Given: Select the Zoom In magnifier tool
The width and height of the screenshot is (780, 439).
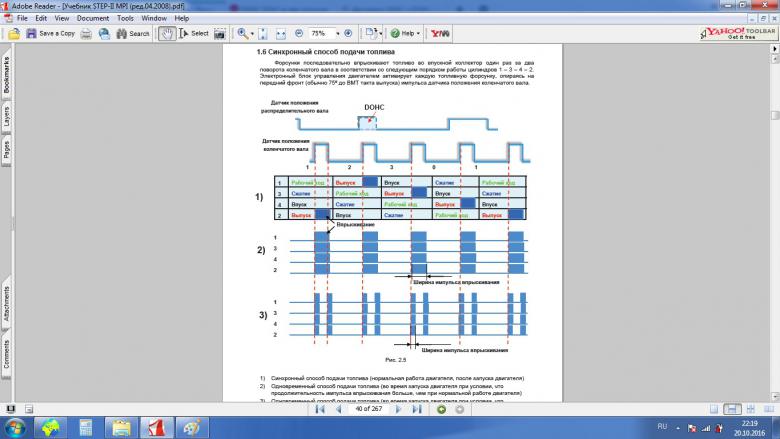Looking at the screenshot, I should tap(242, 33).
